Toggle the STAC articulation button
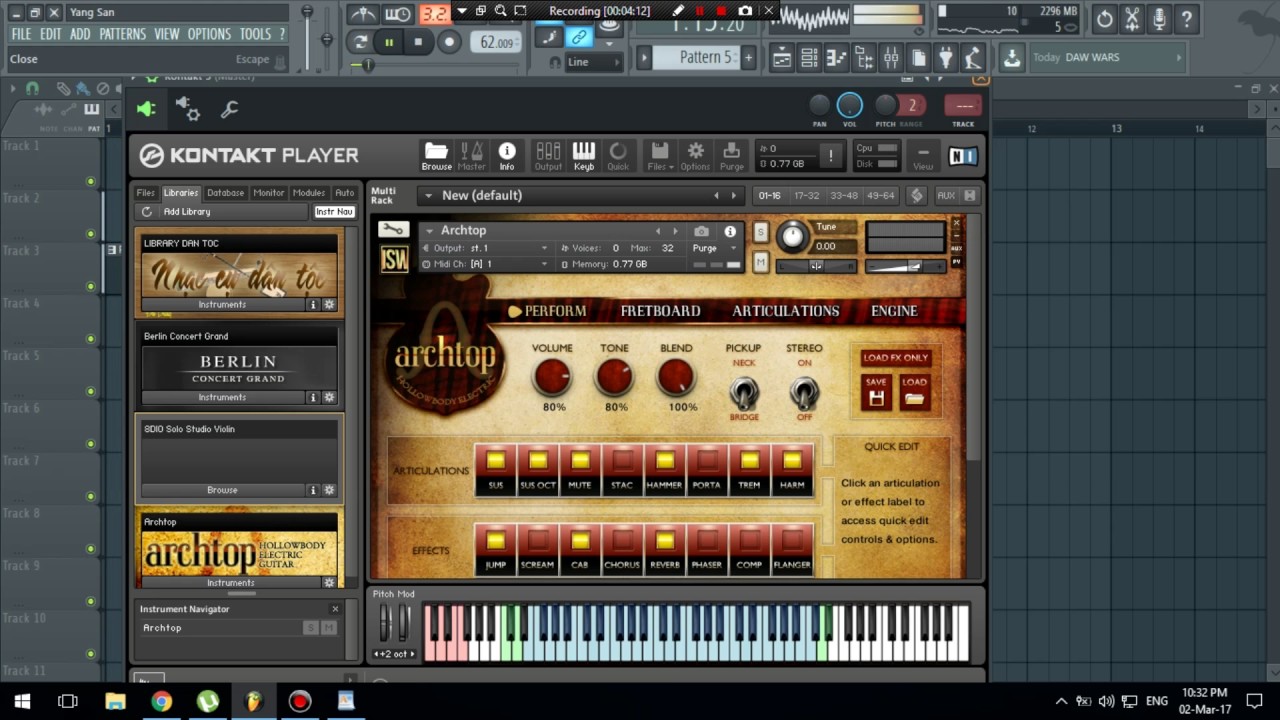1280x720 pixels. [x=622, y=469]
